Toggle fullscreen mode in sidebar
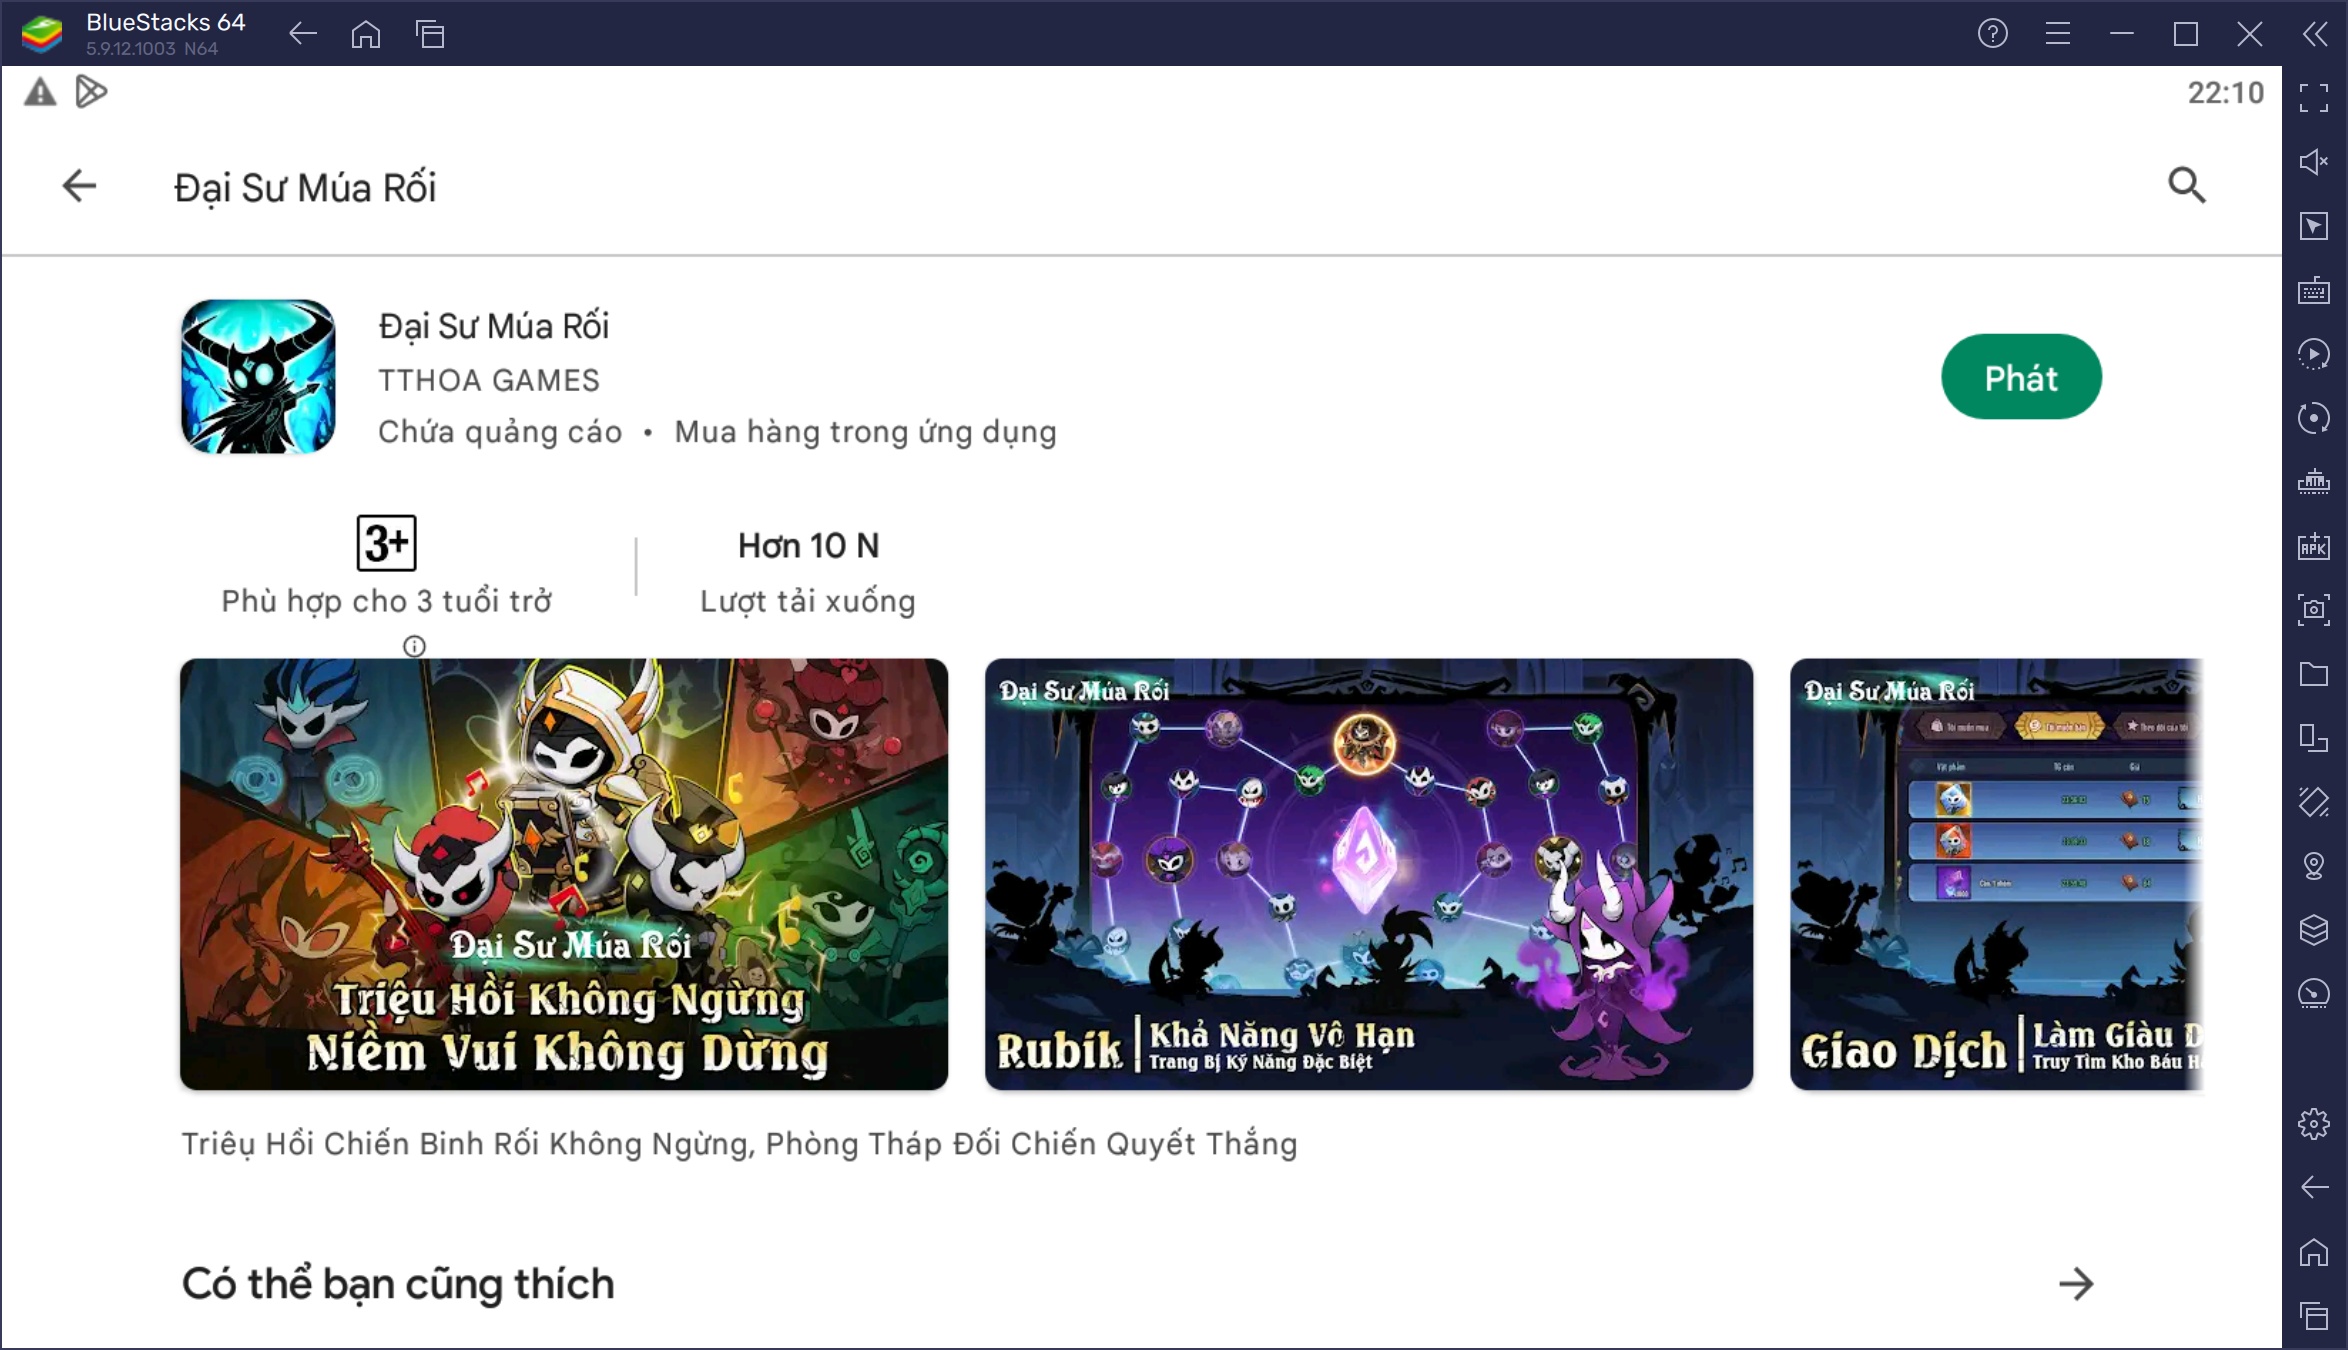This screenshot has height=1350, width=2348. pyautogui.click(x=2313, y=98)
